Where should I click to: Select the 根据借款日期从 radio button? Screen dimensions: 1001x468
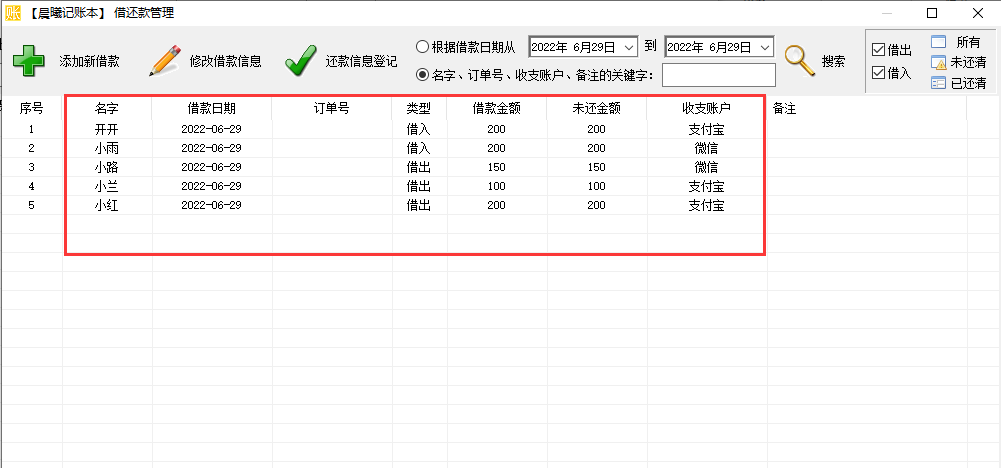(x=422, y=47)
